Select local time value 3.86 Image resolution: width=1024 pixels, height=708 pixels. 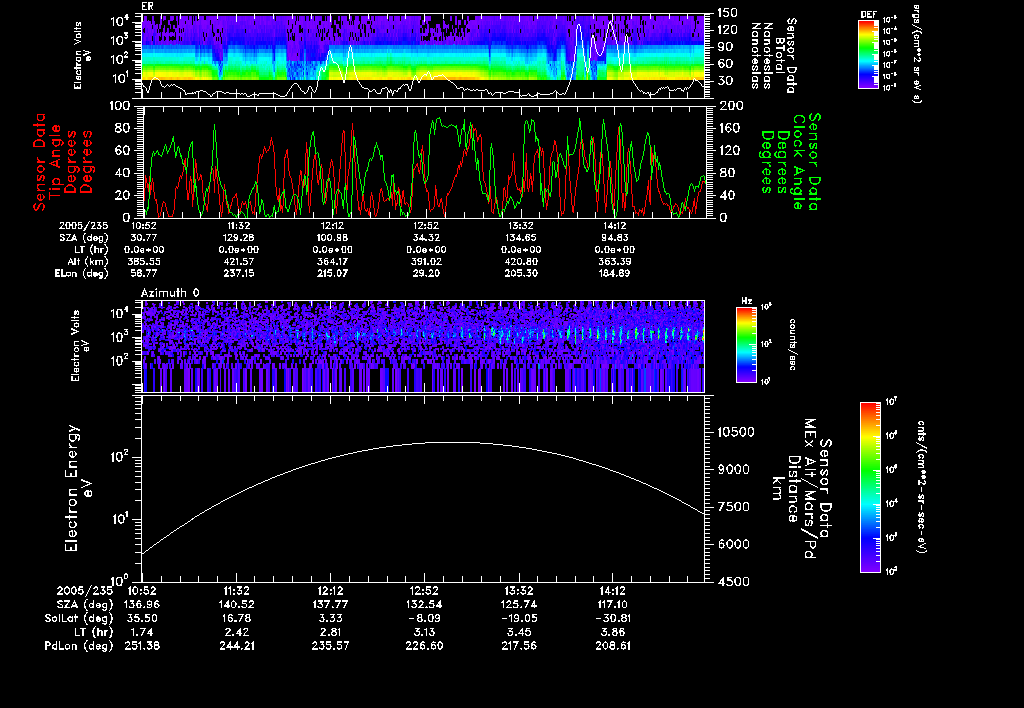click(x=615, y=632)
